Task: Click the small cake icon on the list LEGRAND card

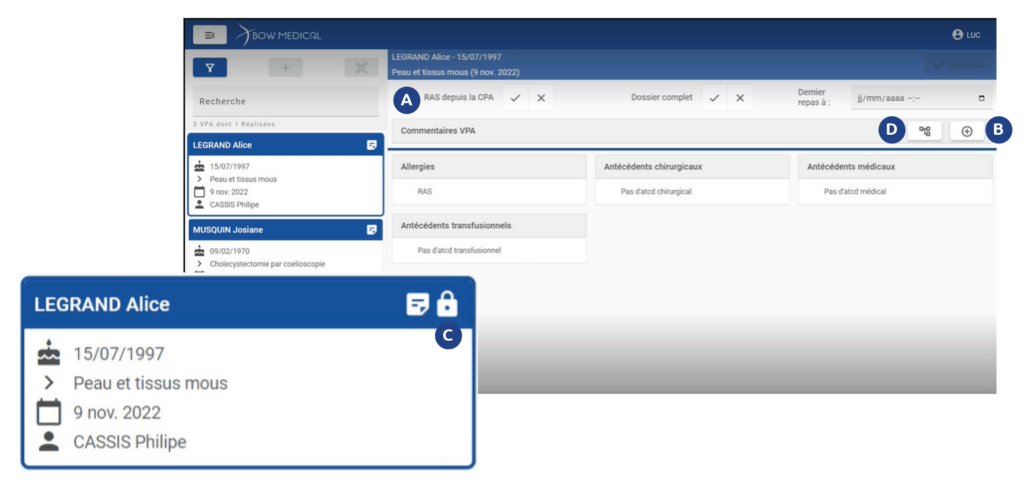Action: [200, 166]
